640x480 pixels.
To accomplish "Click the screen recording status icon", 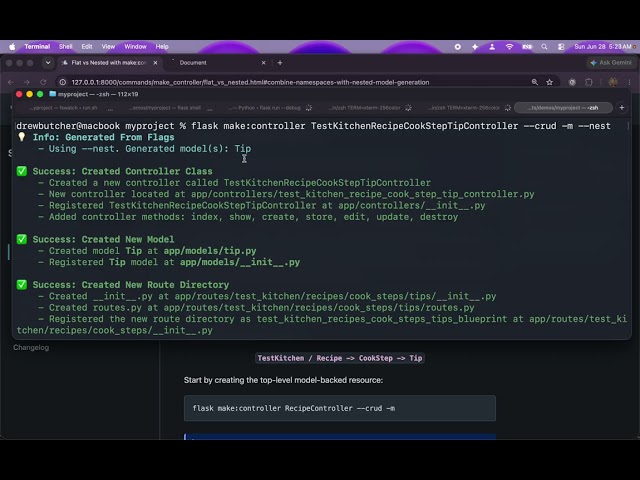I will pos(458,47).
